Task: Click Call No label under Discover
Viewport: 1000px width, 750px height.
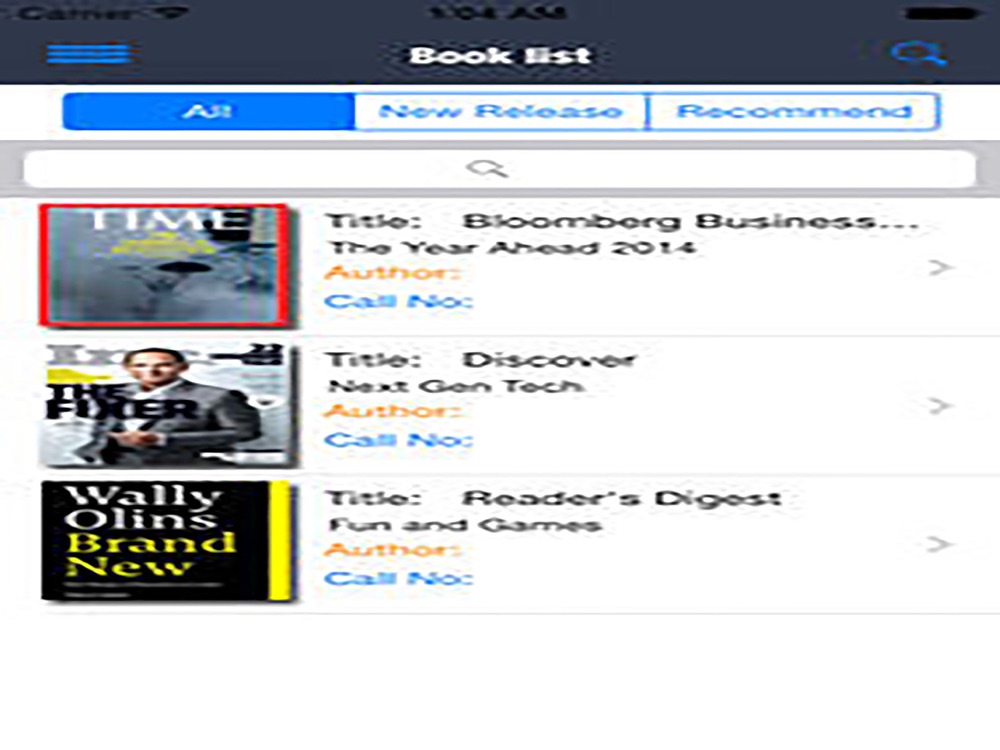Action: coord(399,440)
